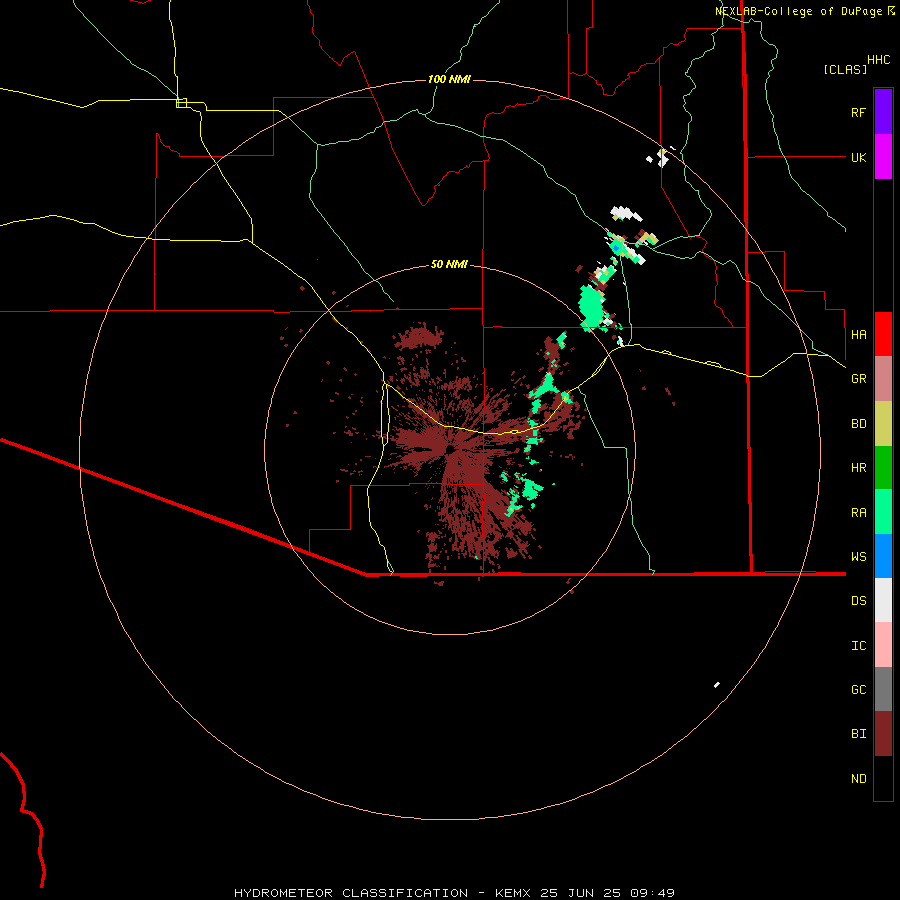Screen dimensions: 900x900
Task: Click the WS legend label
Action: click(858, 557)
